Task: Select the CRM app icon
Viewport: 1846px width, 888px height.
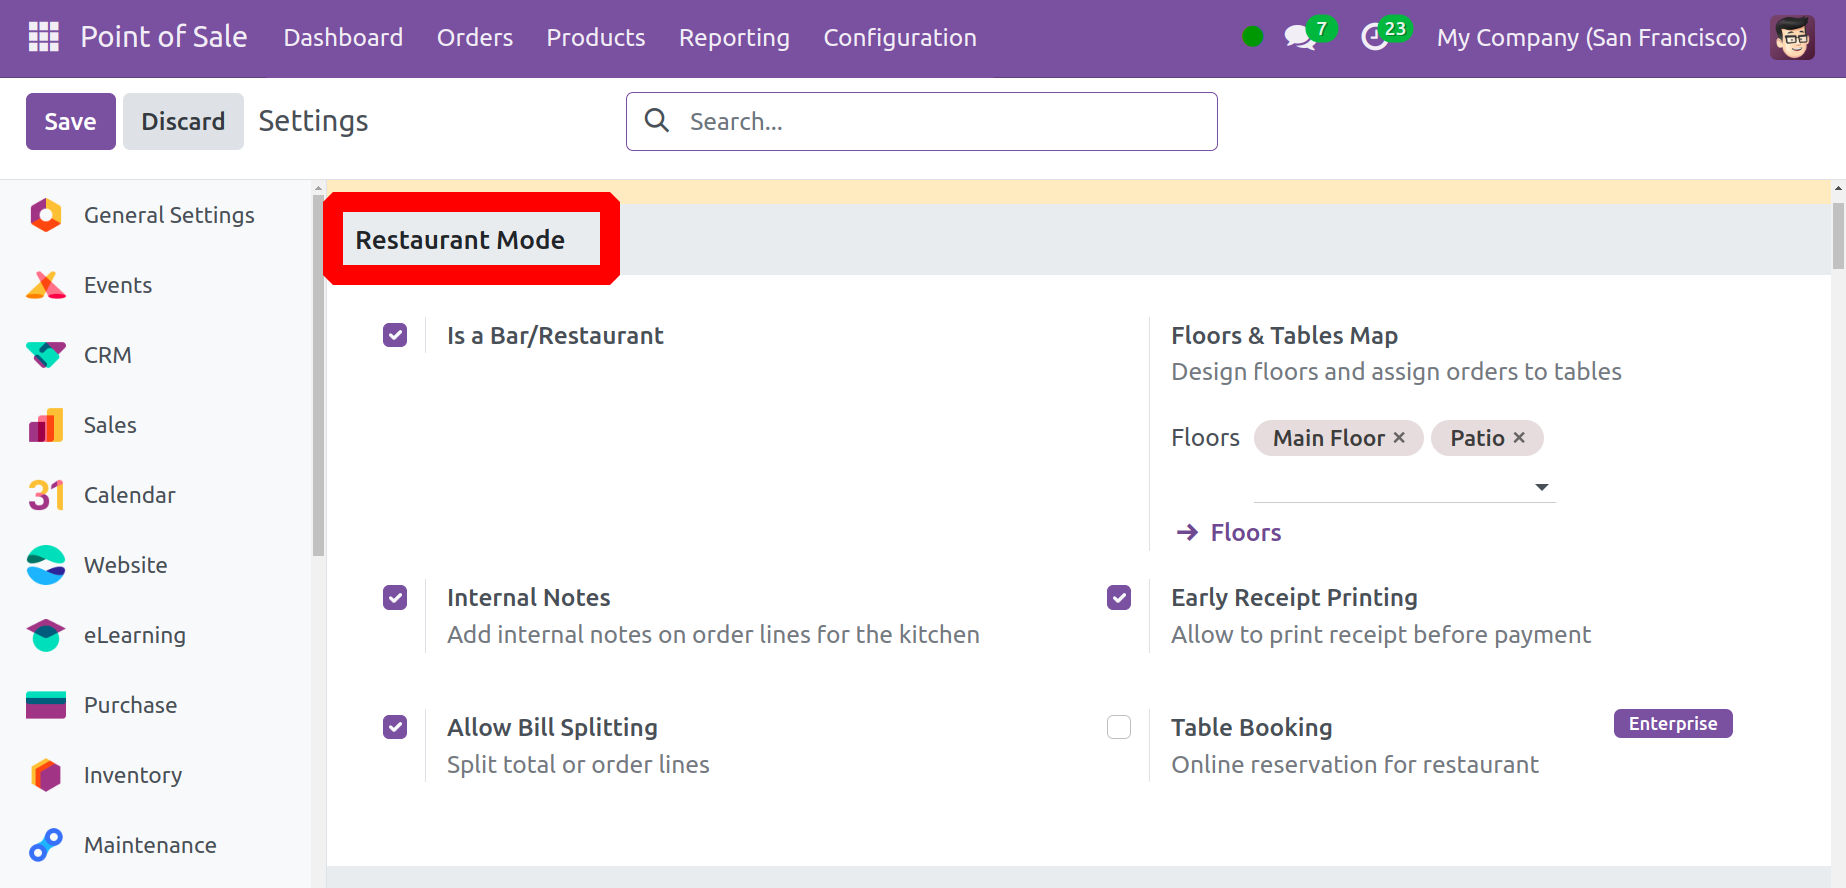Action: 46,355
